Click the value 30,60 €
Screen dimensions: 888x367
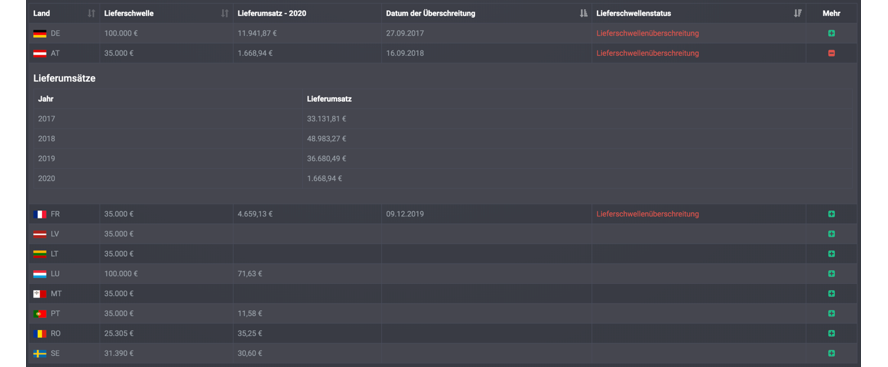250,353
